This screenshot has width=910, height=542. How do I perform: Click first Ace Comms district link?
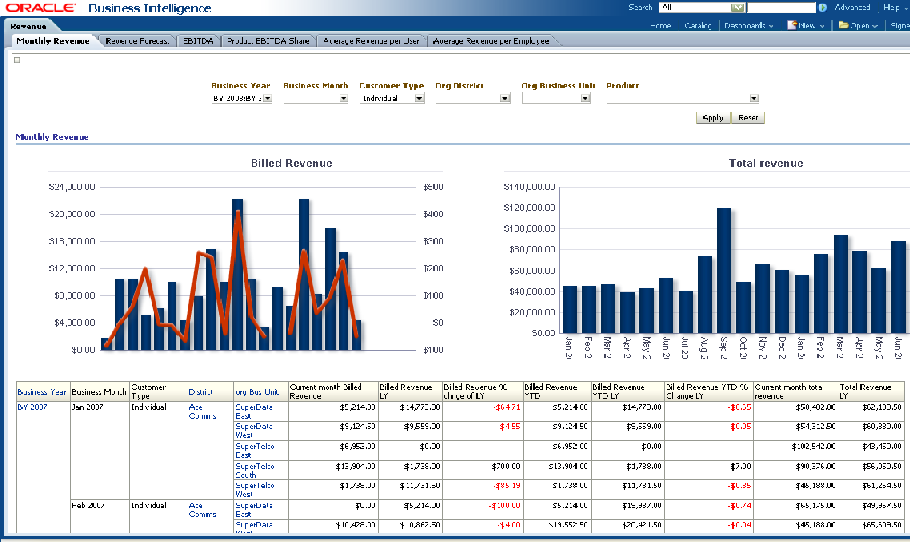[x=203, y=412]
